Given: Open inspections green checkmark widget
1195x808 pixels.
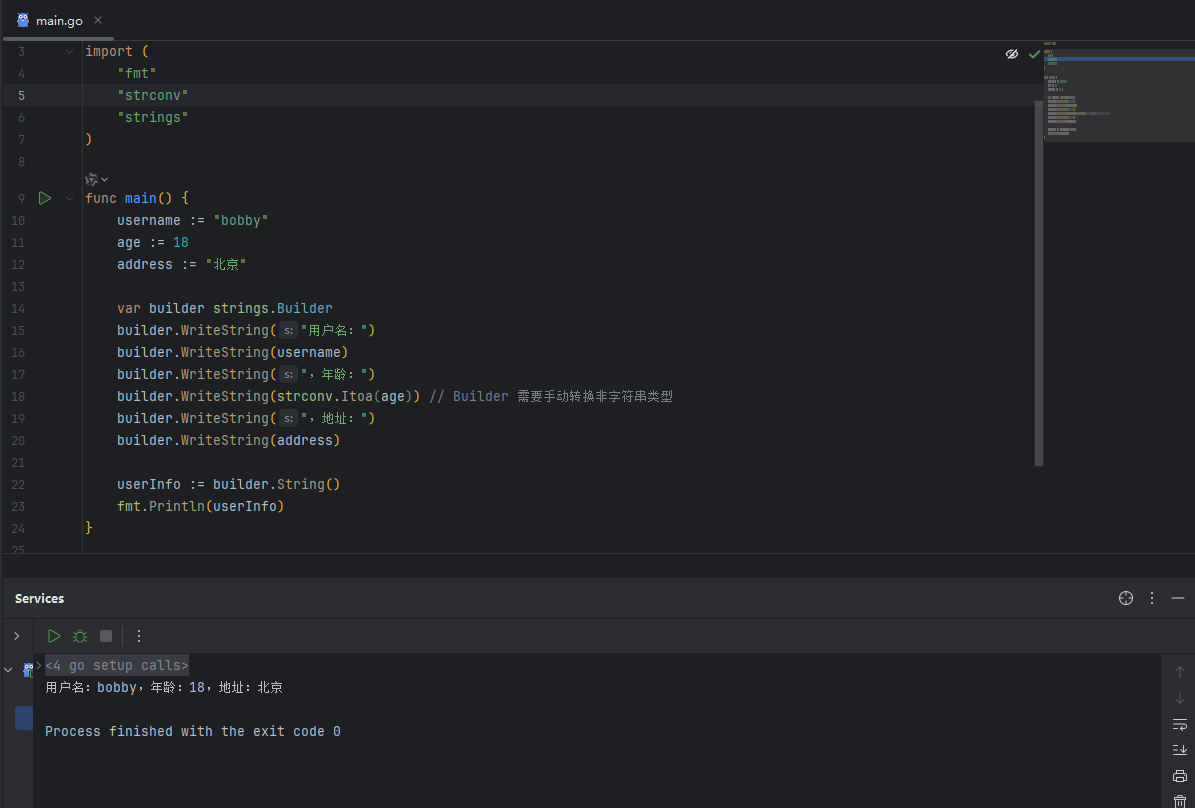Looking at the screenshot, I should coord(1034,54).
